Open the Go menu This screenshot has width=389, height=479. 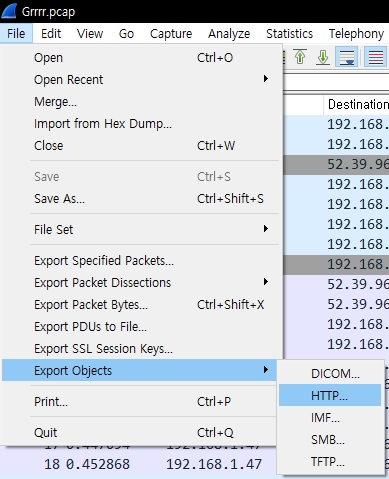click(x=126, y=34)
